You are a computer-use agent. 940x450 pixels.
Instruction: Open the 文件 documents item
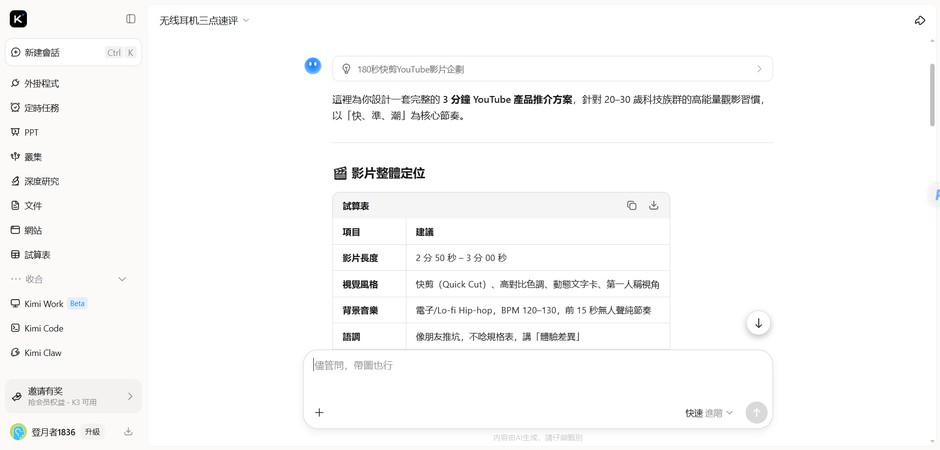[73, 206]
